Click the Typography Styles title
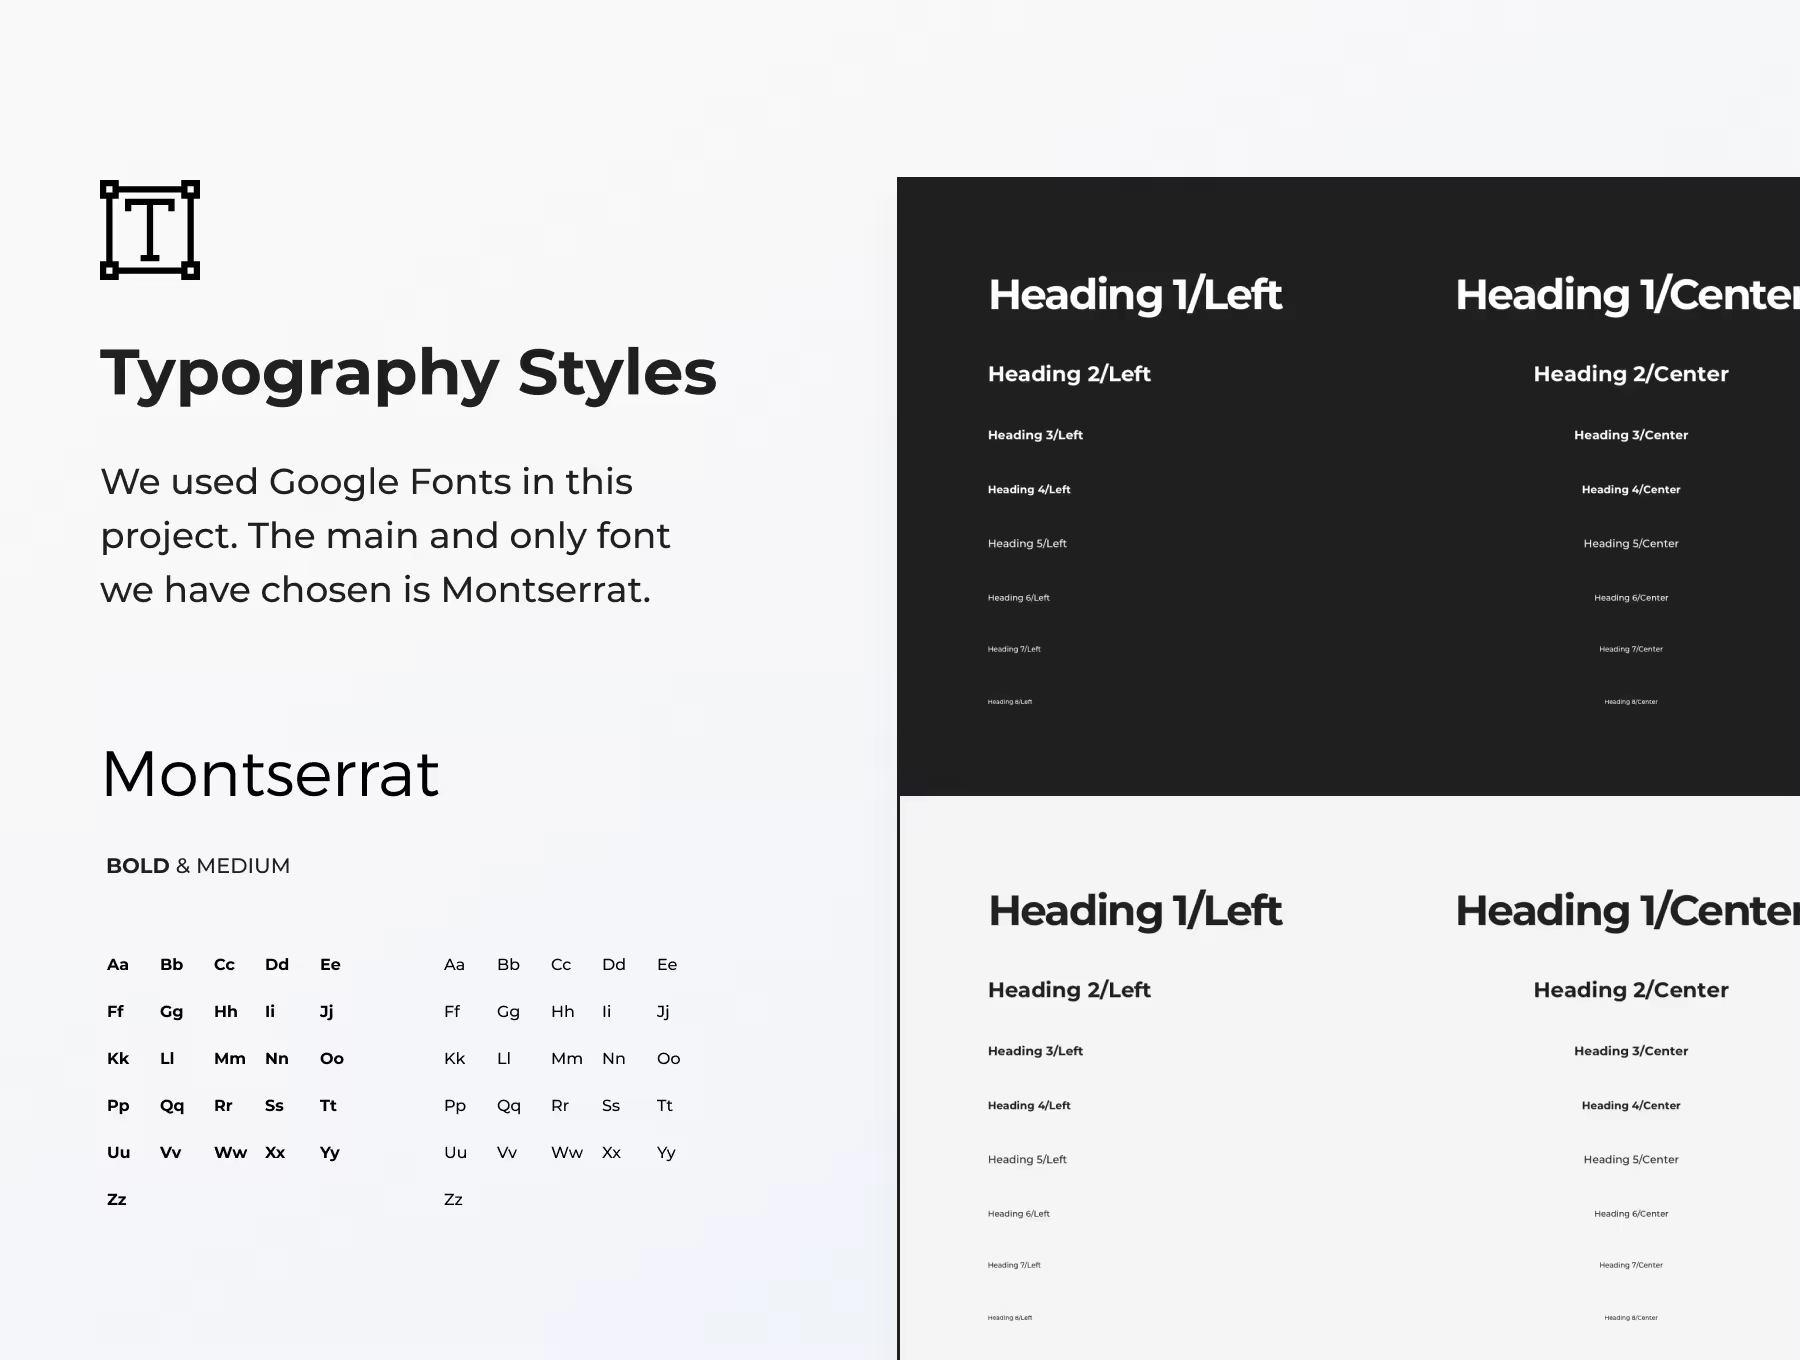Screen dimensions: 1800x1360 pyautogui.click(x=409, y=374)
